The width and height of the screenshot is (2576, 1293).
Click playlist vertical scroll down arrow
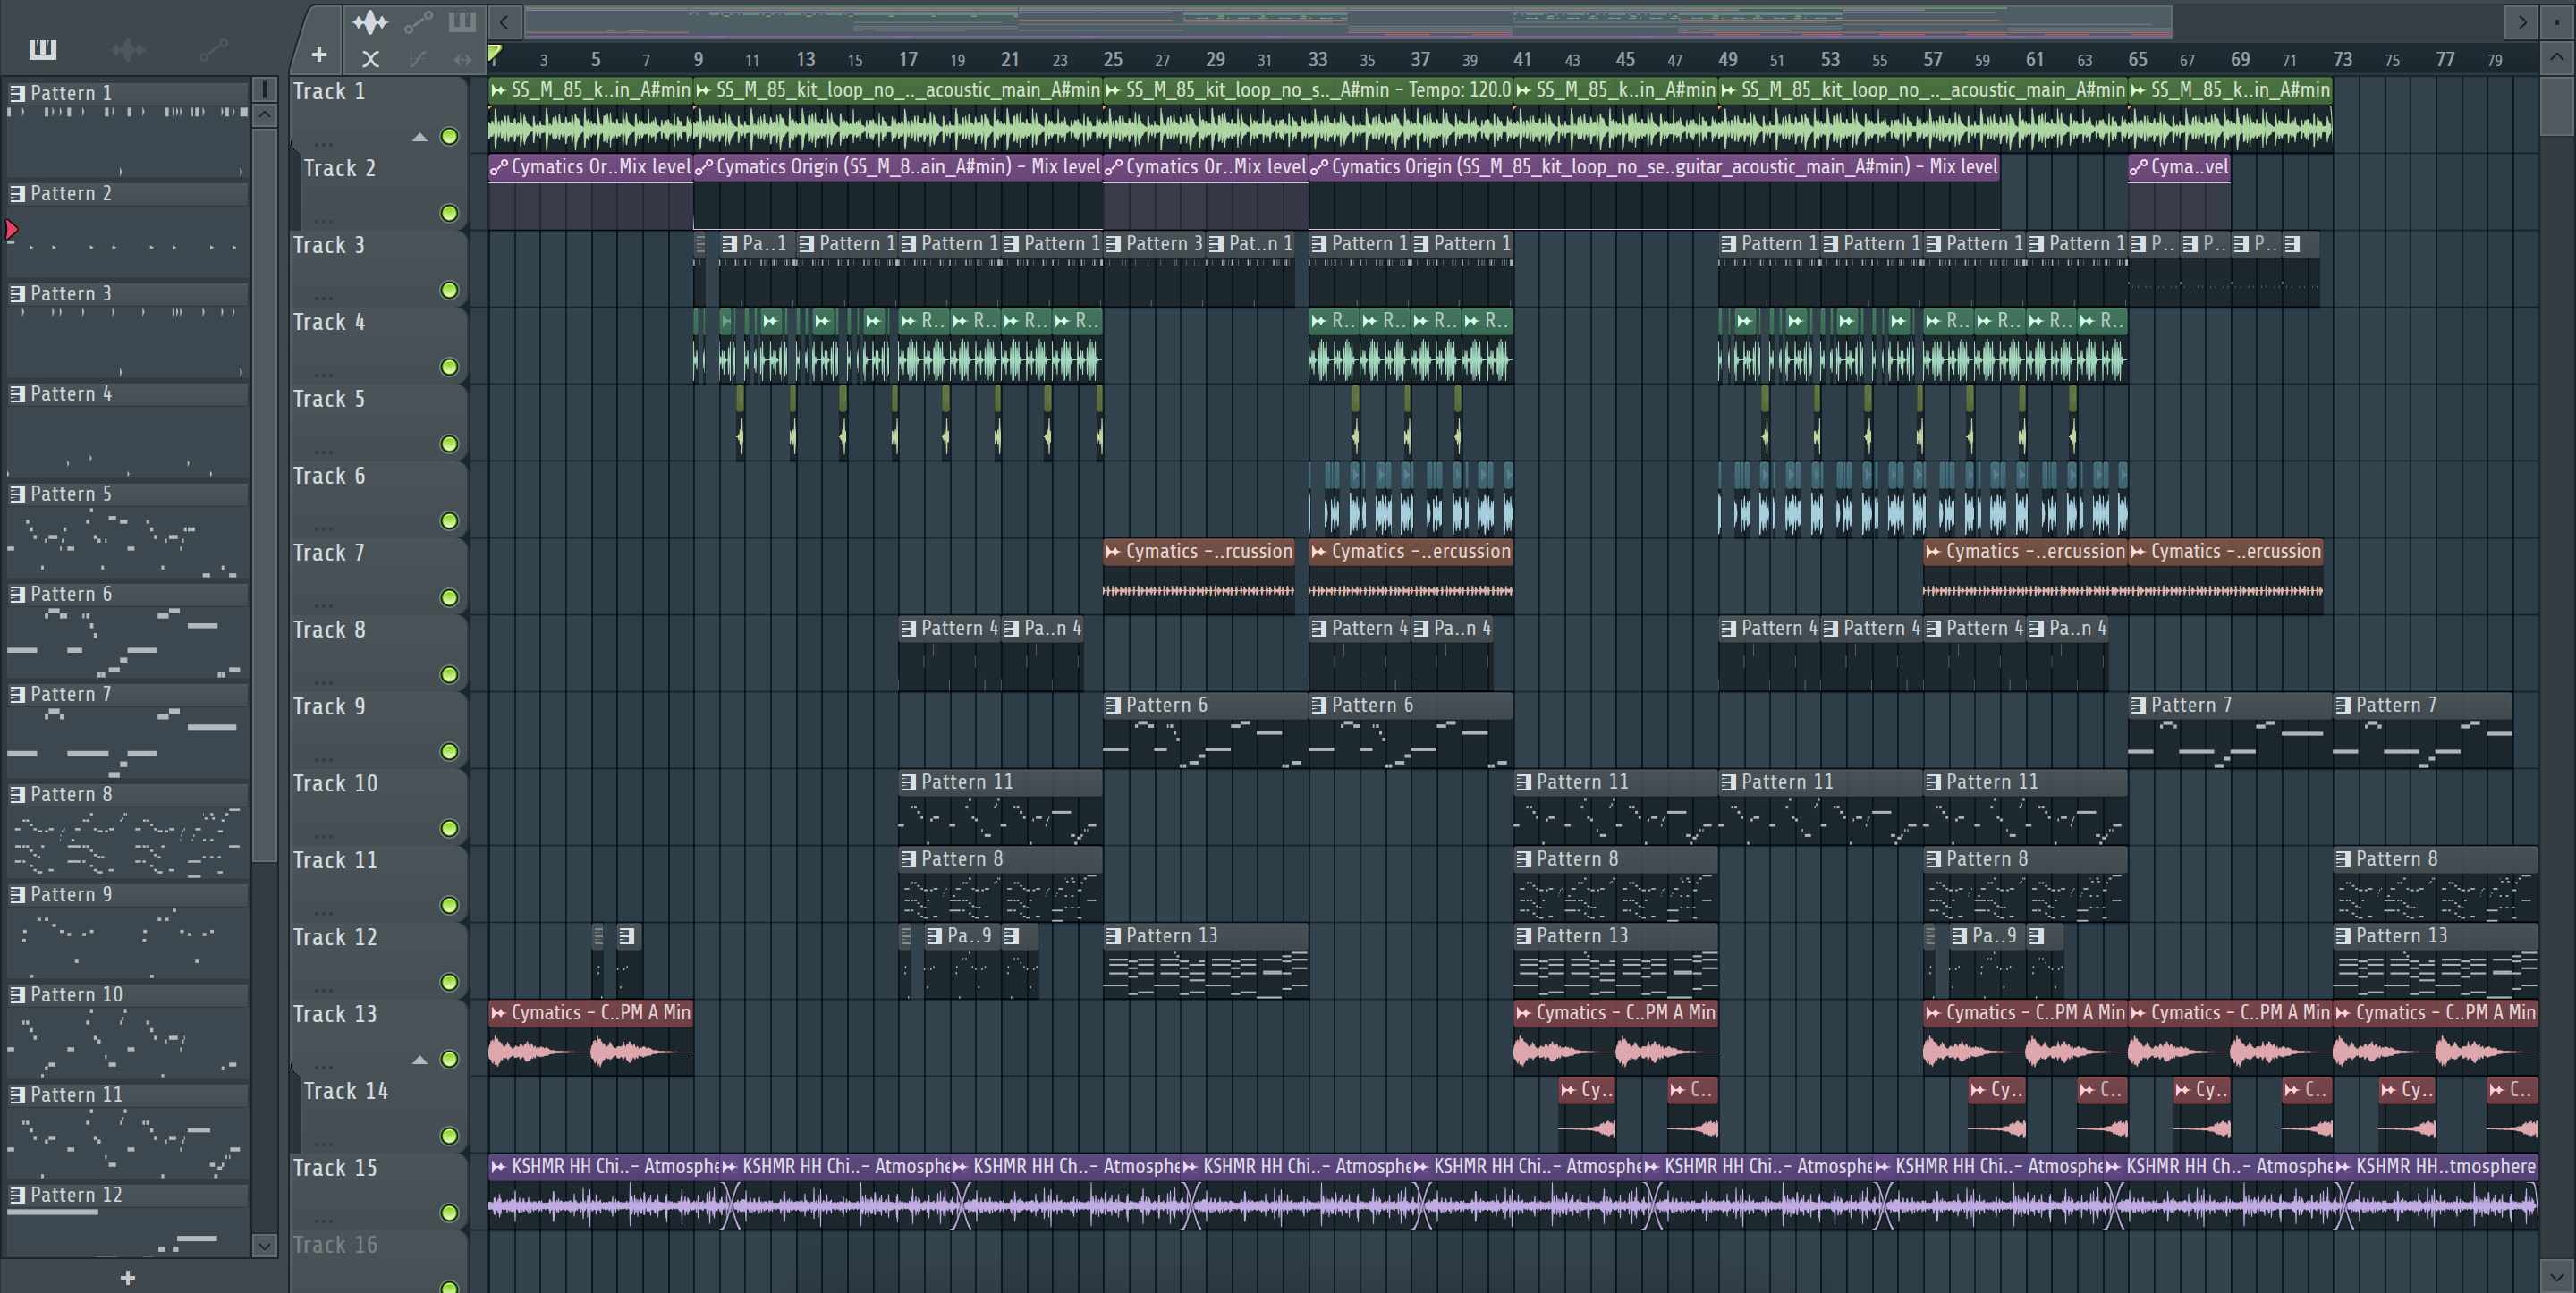(2557, 1276)
